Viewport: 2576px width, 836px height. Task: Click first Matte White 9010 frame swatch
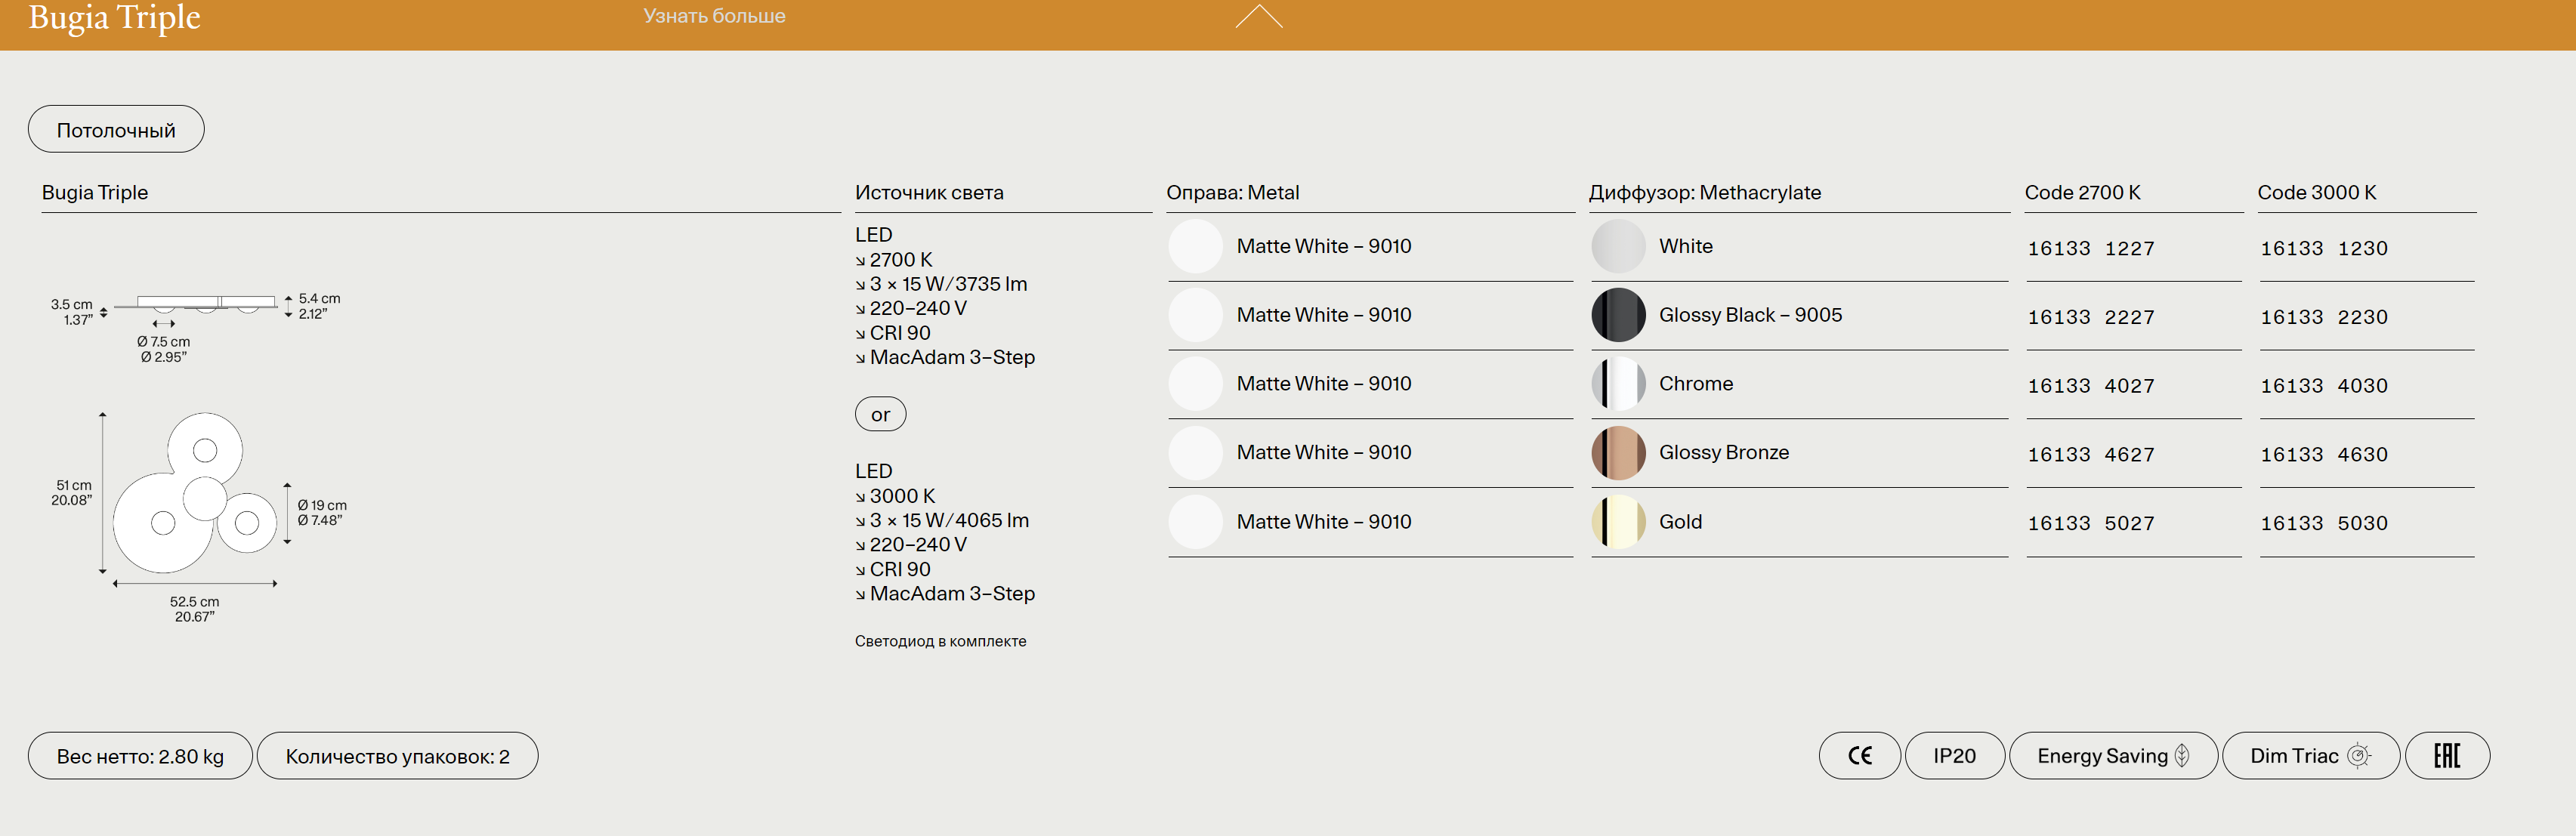[1195, 246]
